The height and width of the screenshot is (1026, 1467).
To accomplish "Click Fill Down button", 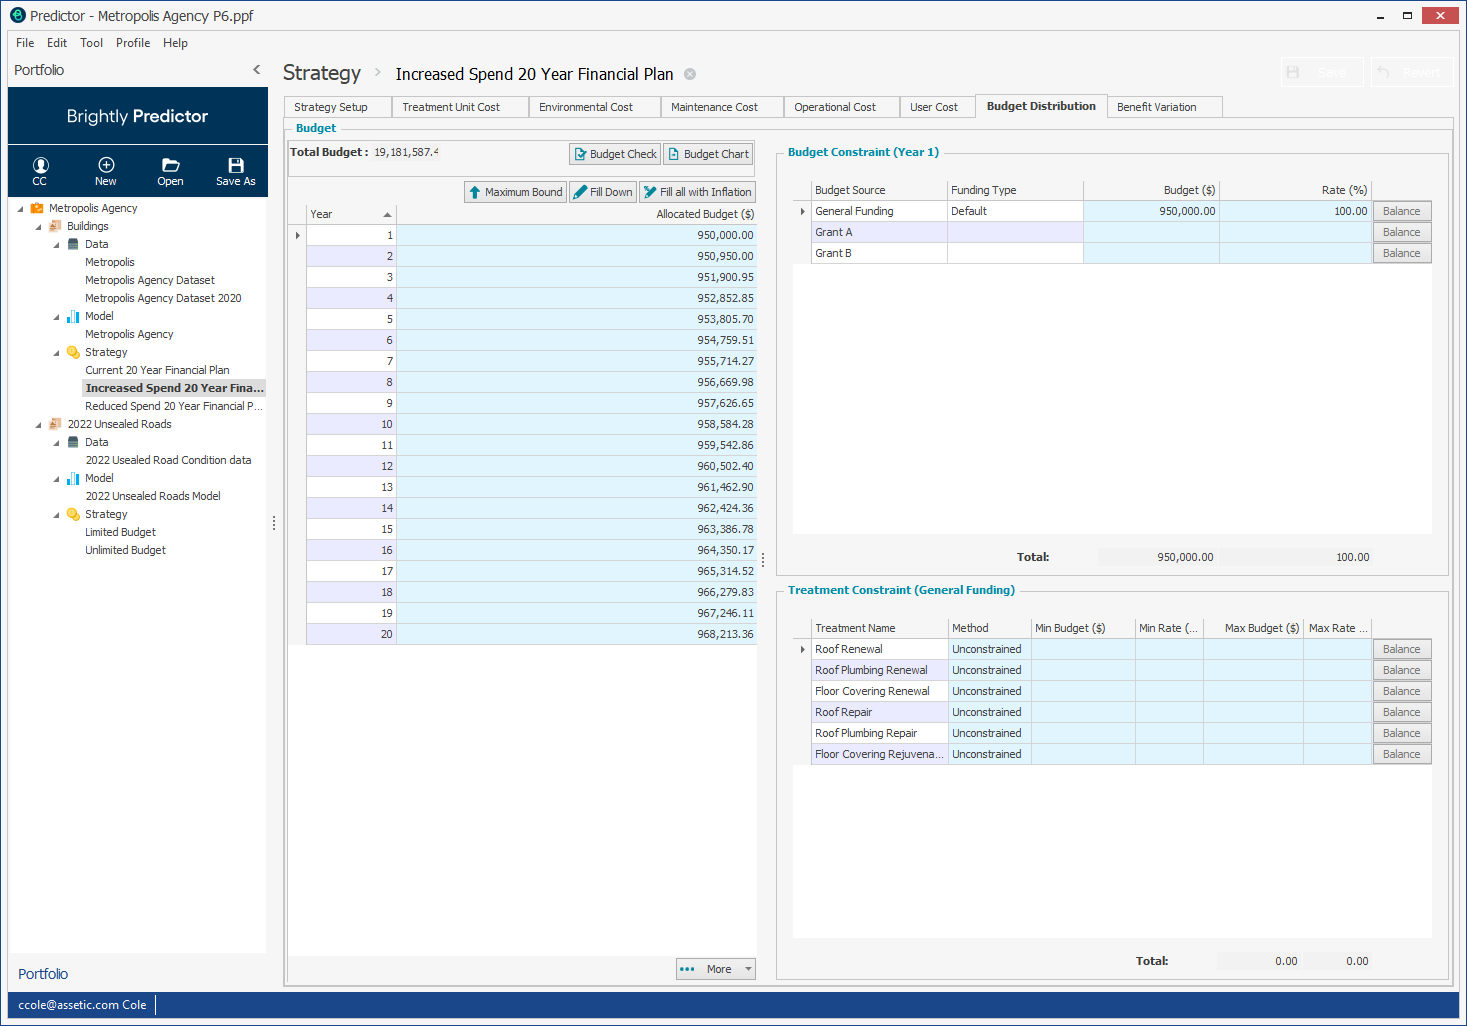I will 603,192.
